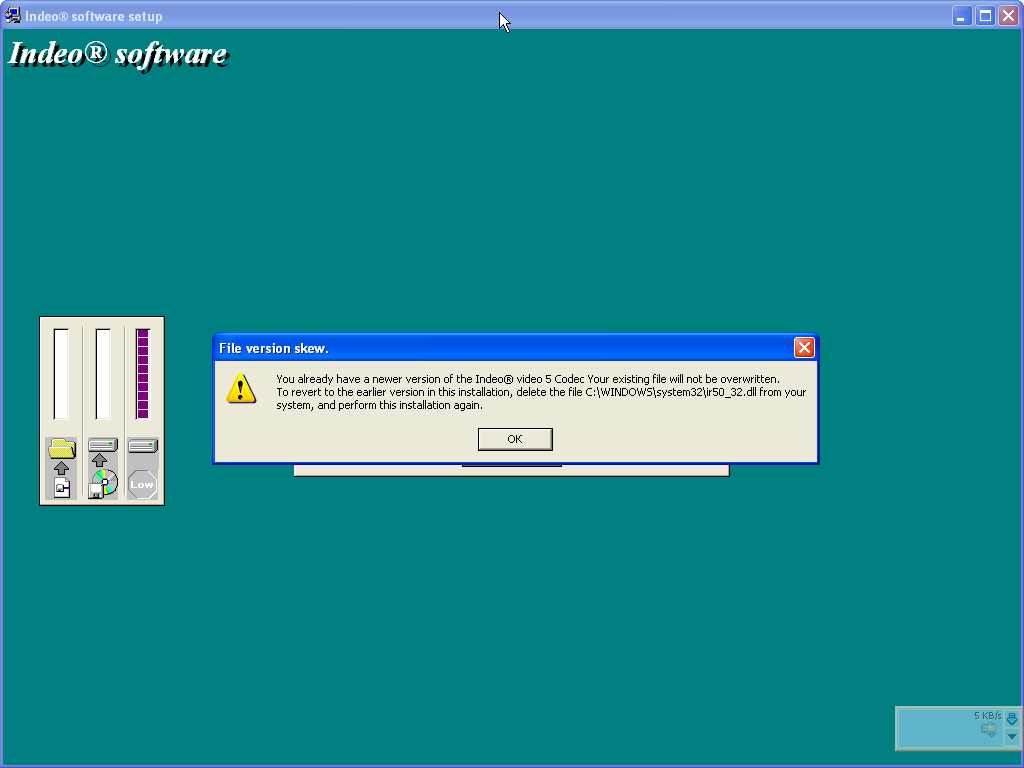Image resolution: width=1024 pixels, height=768 pixels.
Task: Click the CD disc source icon
Action: [103, 484]
